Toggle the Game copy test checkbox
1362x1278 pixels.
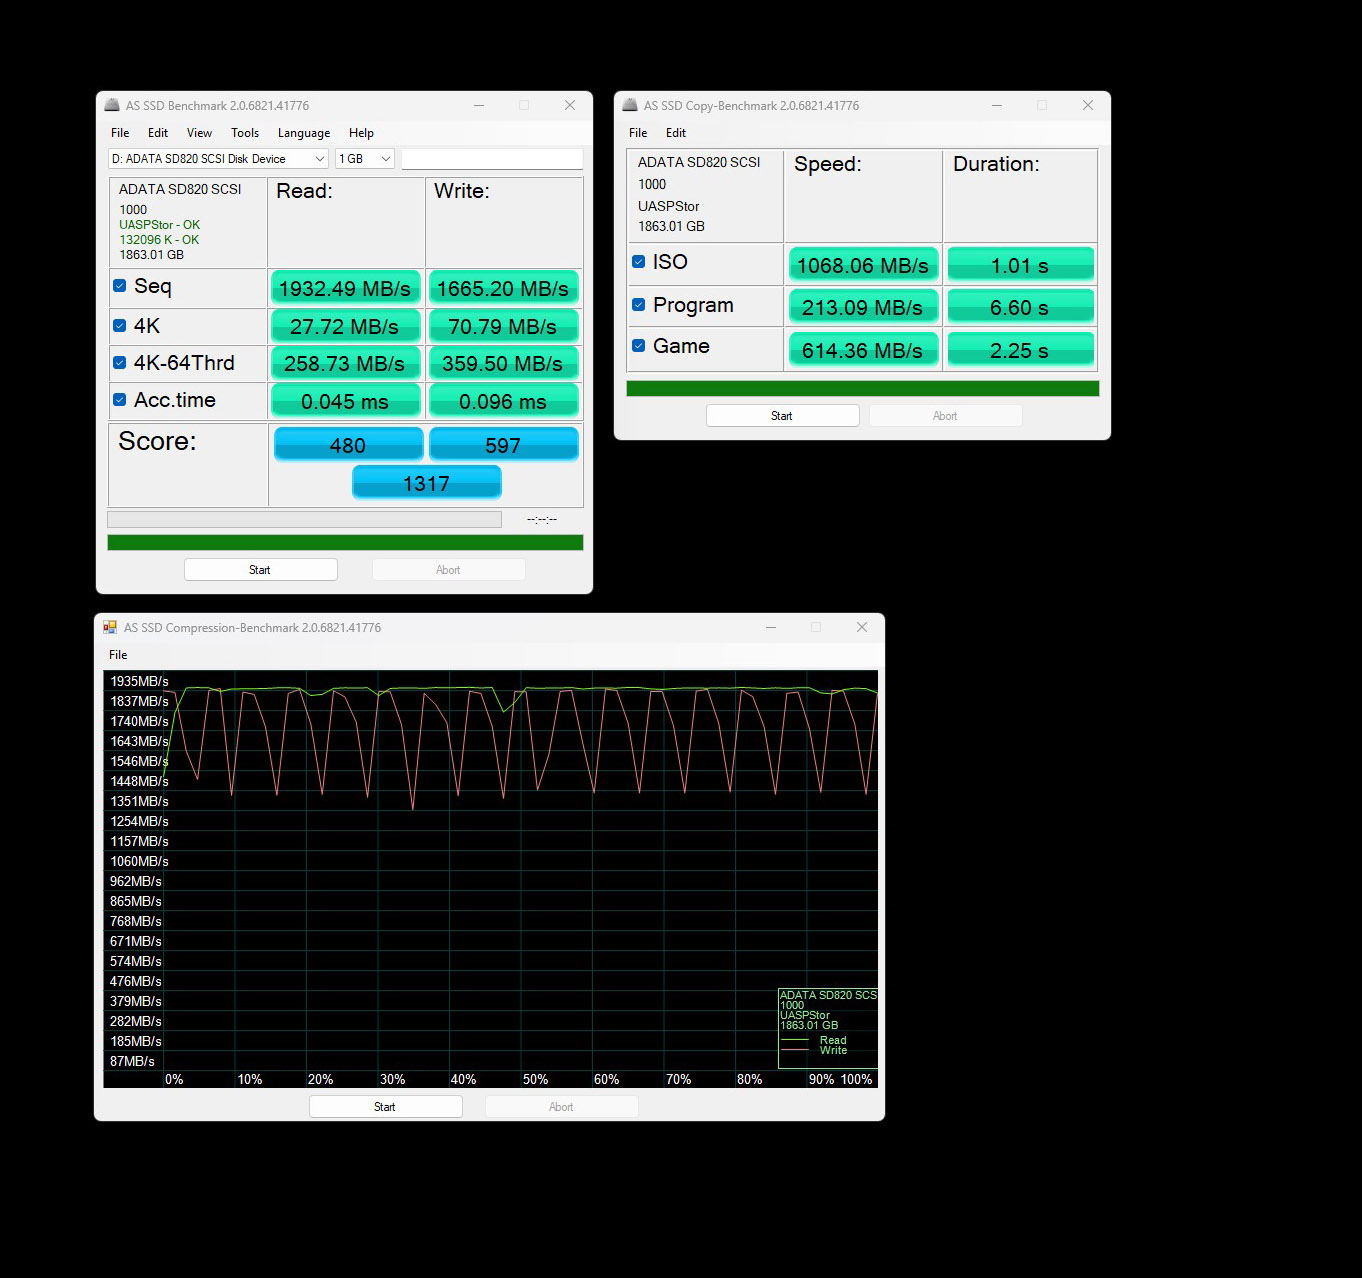tap(639, 346)
